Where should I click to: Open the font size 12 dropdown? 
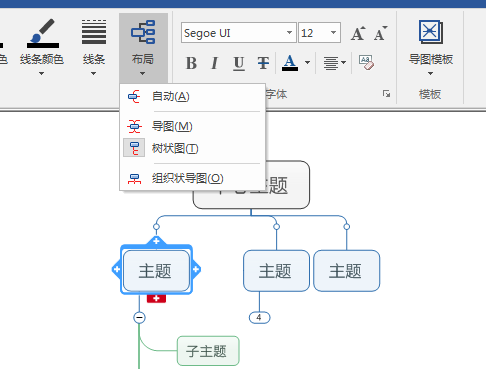pyautogui.click(x=333, y=33)
